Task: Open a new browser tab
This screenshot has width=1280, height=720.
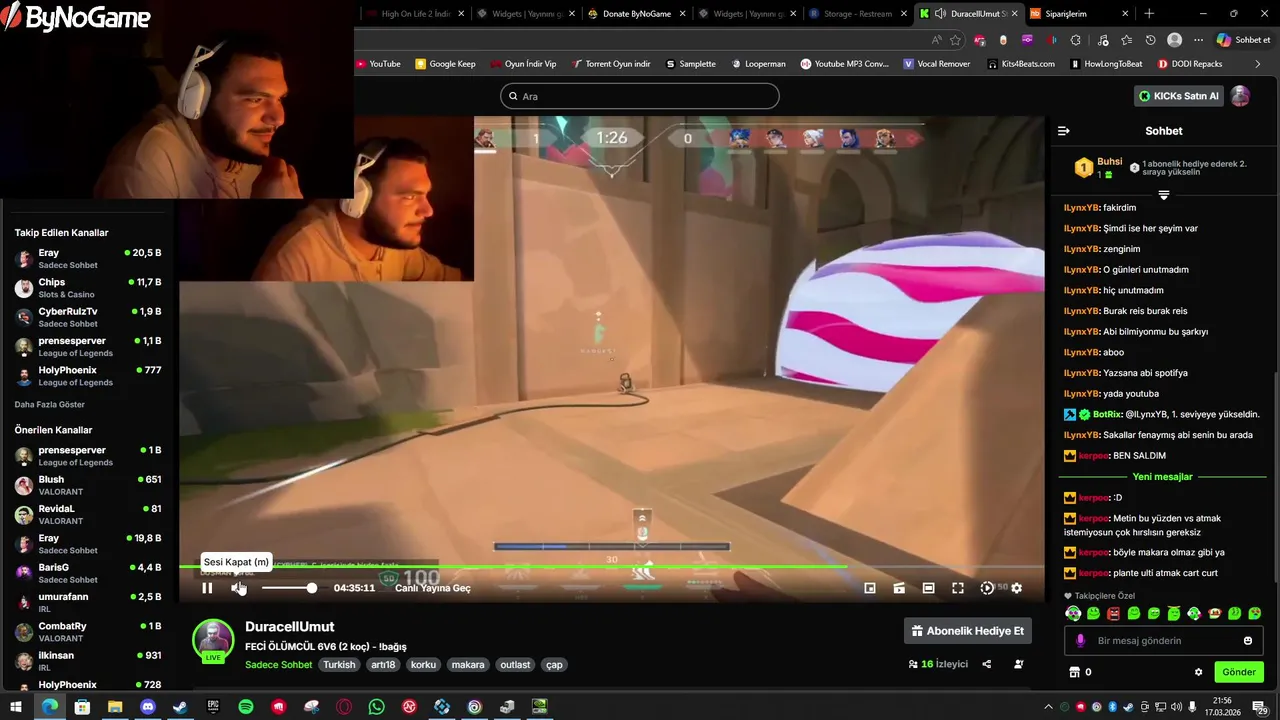Action: tap(1149, 14)
